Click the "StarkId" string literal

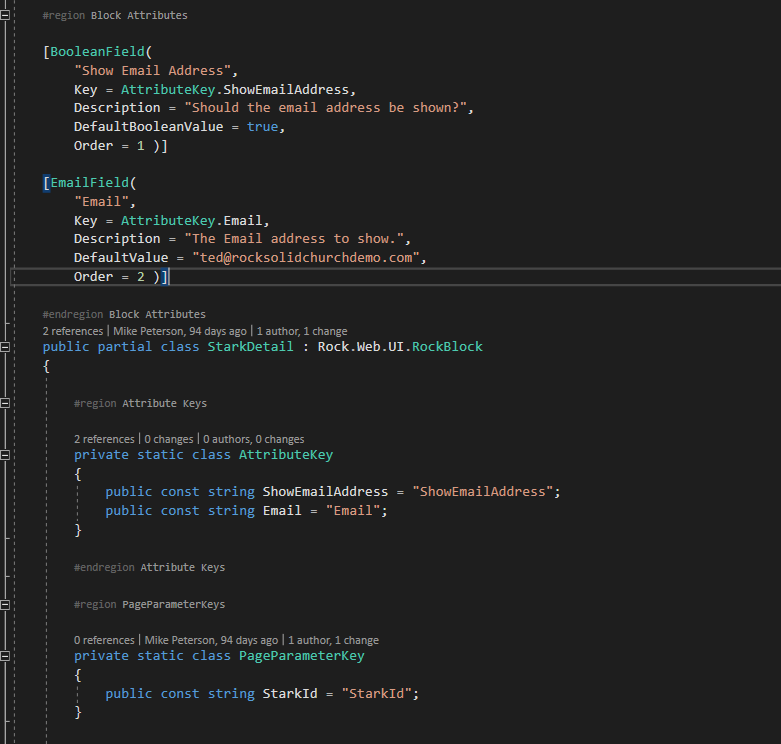[377, 694]
